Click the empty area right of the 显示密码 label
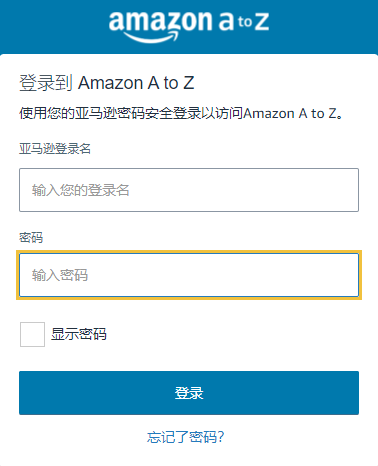The image size is (378, 466). tap(233, 334)
